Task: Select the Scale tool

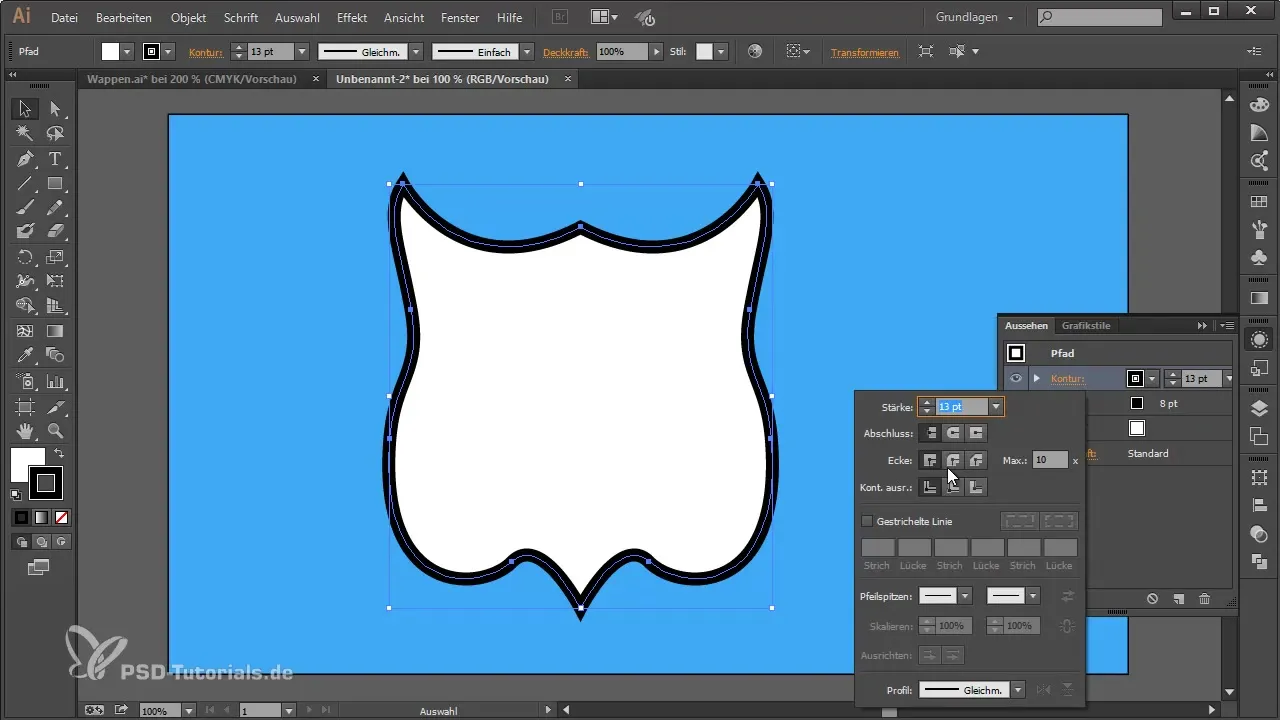Action: tap(55, 257)
